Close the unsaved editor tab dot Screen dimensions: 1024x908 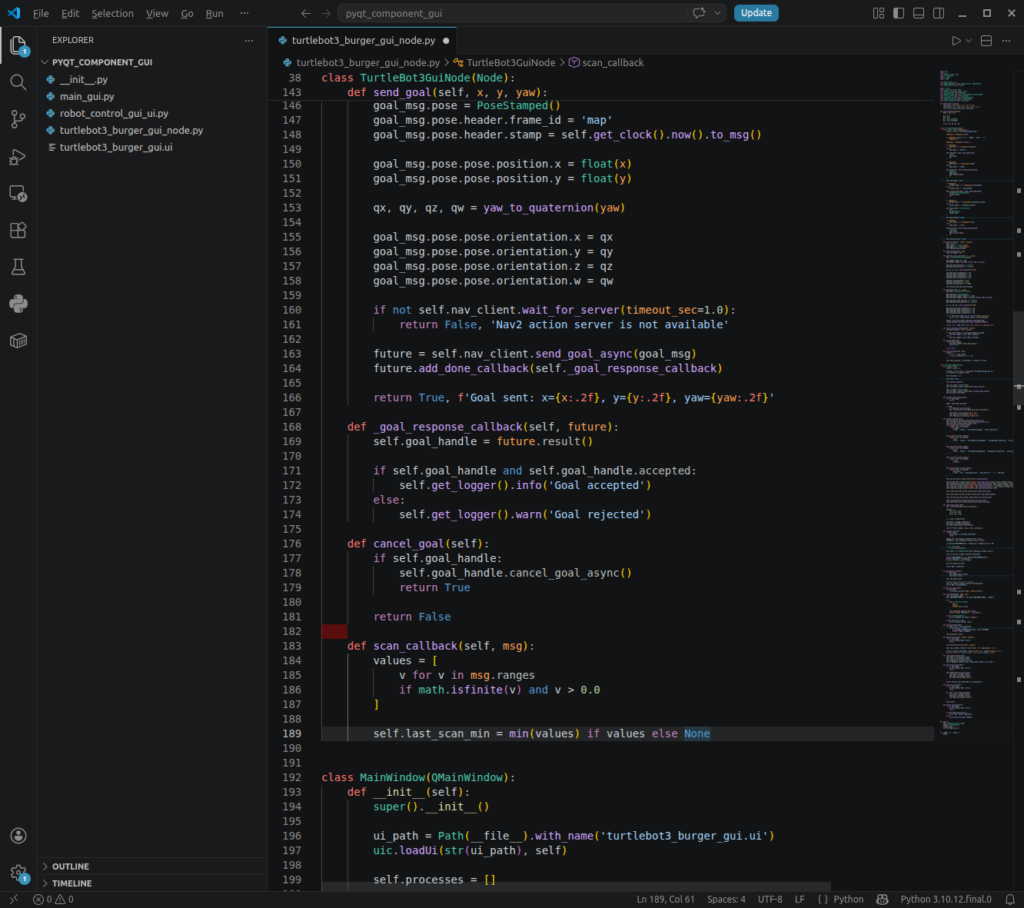pyautogui.click(x=446, y=41)
